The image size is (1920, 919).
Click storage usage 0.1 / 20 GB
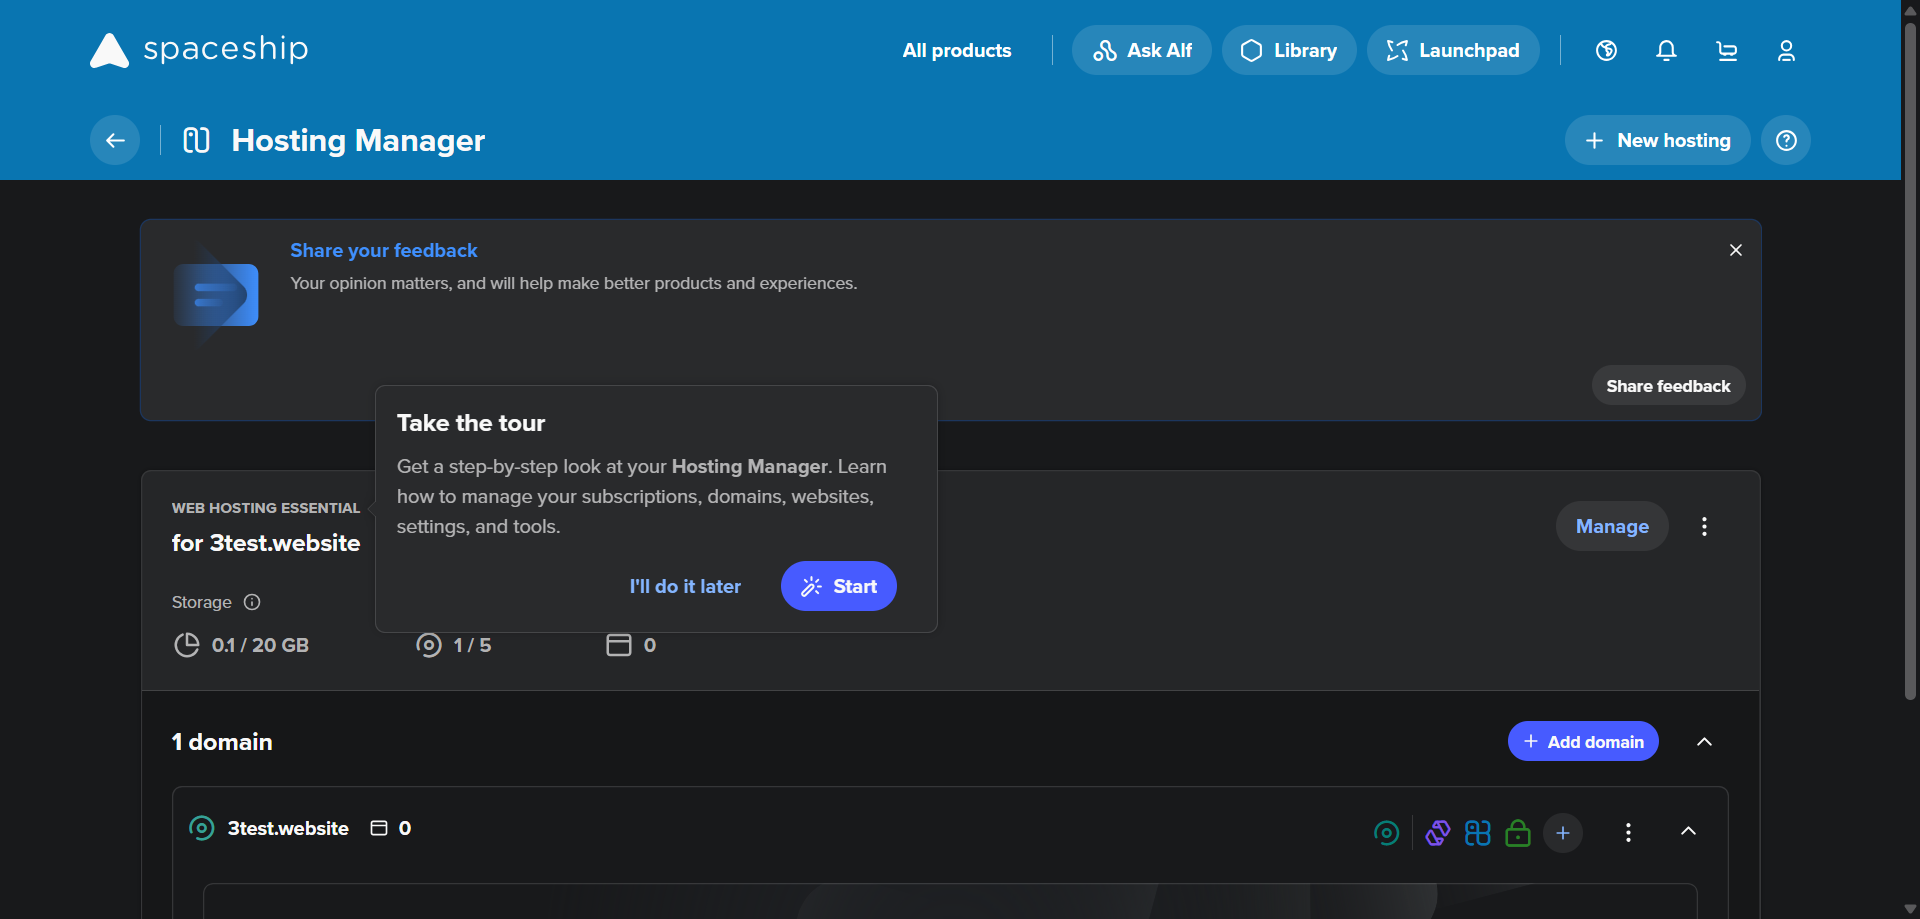(x=241, y=645)
